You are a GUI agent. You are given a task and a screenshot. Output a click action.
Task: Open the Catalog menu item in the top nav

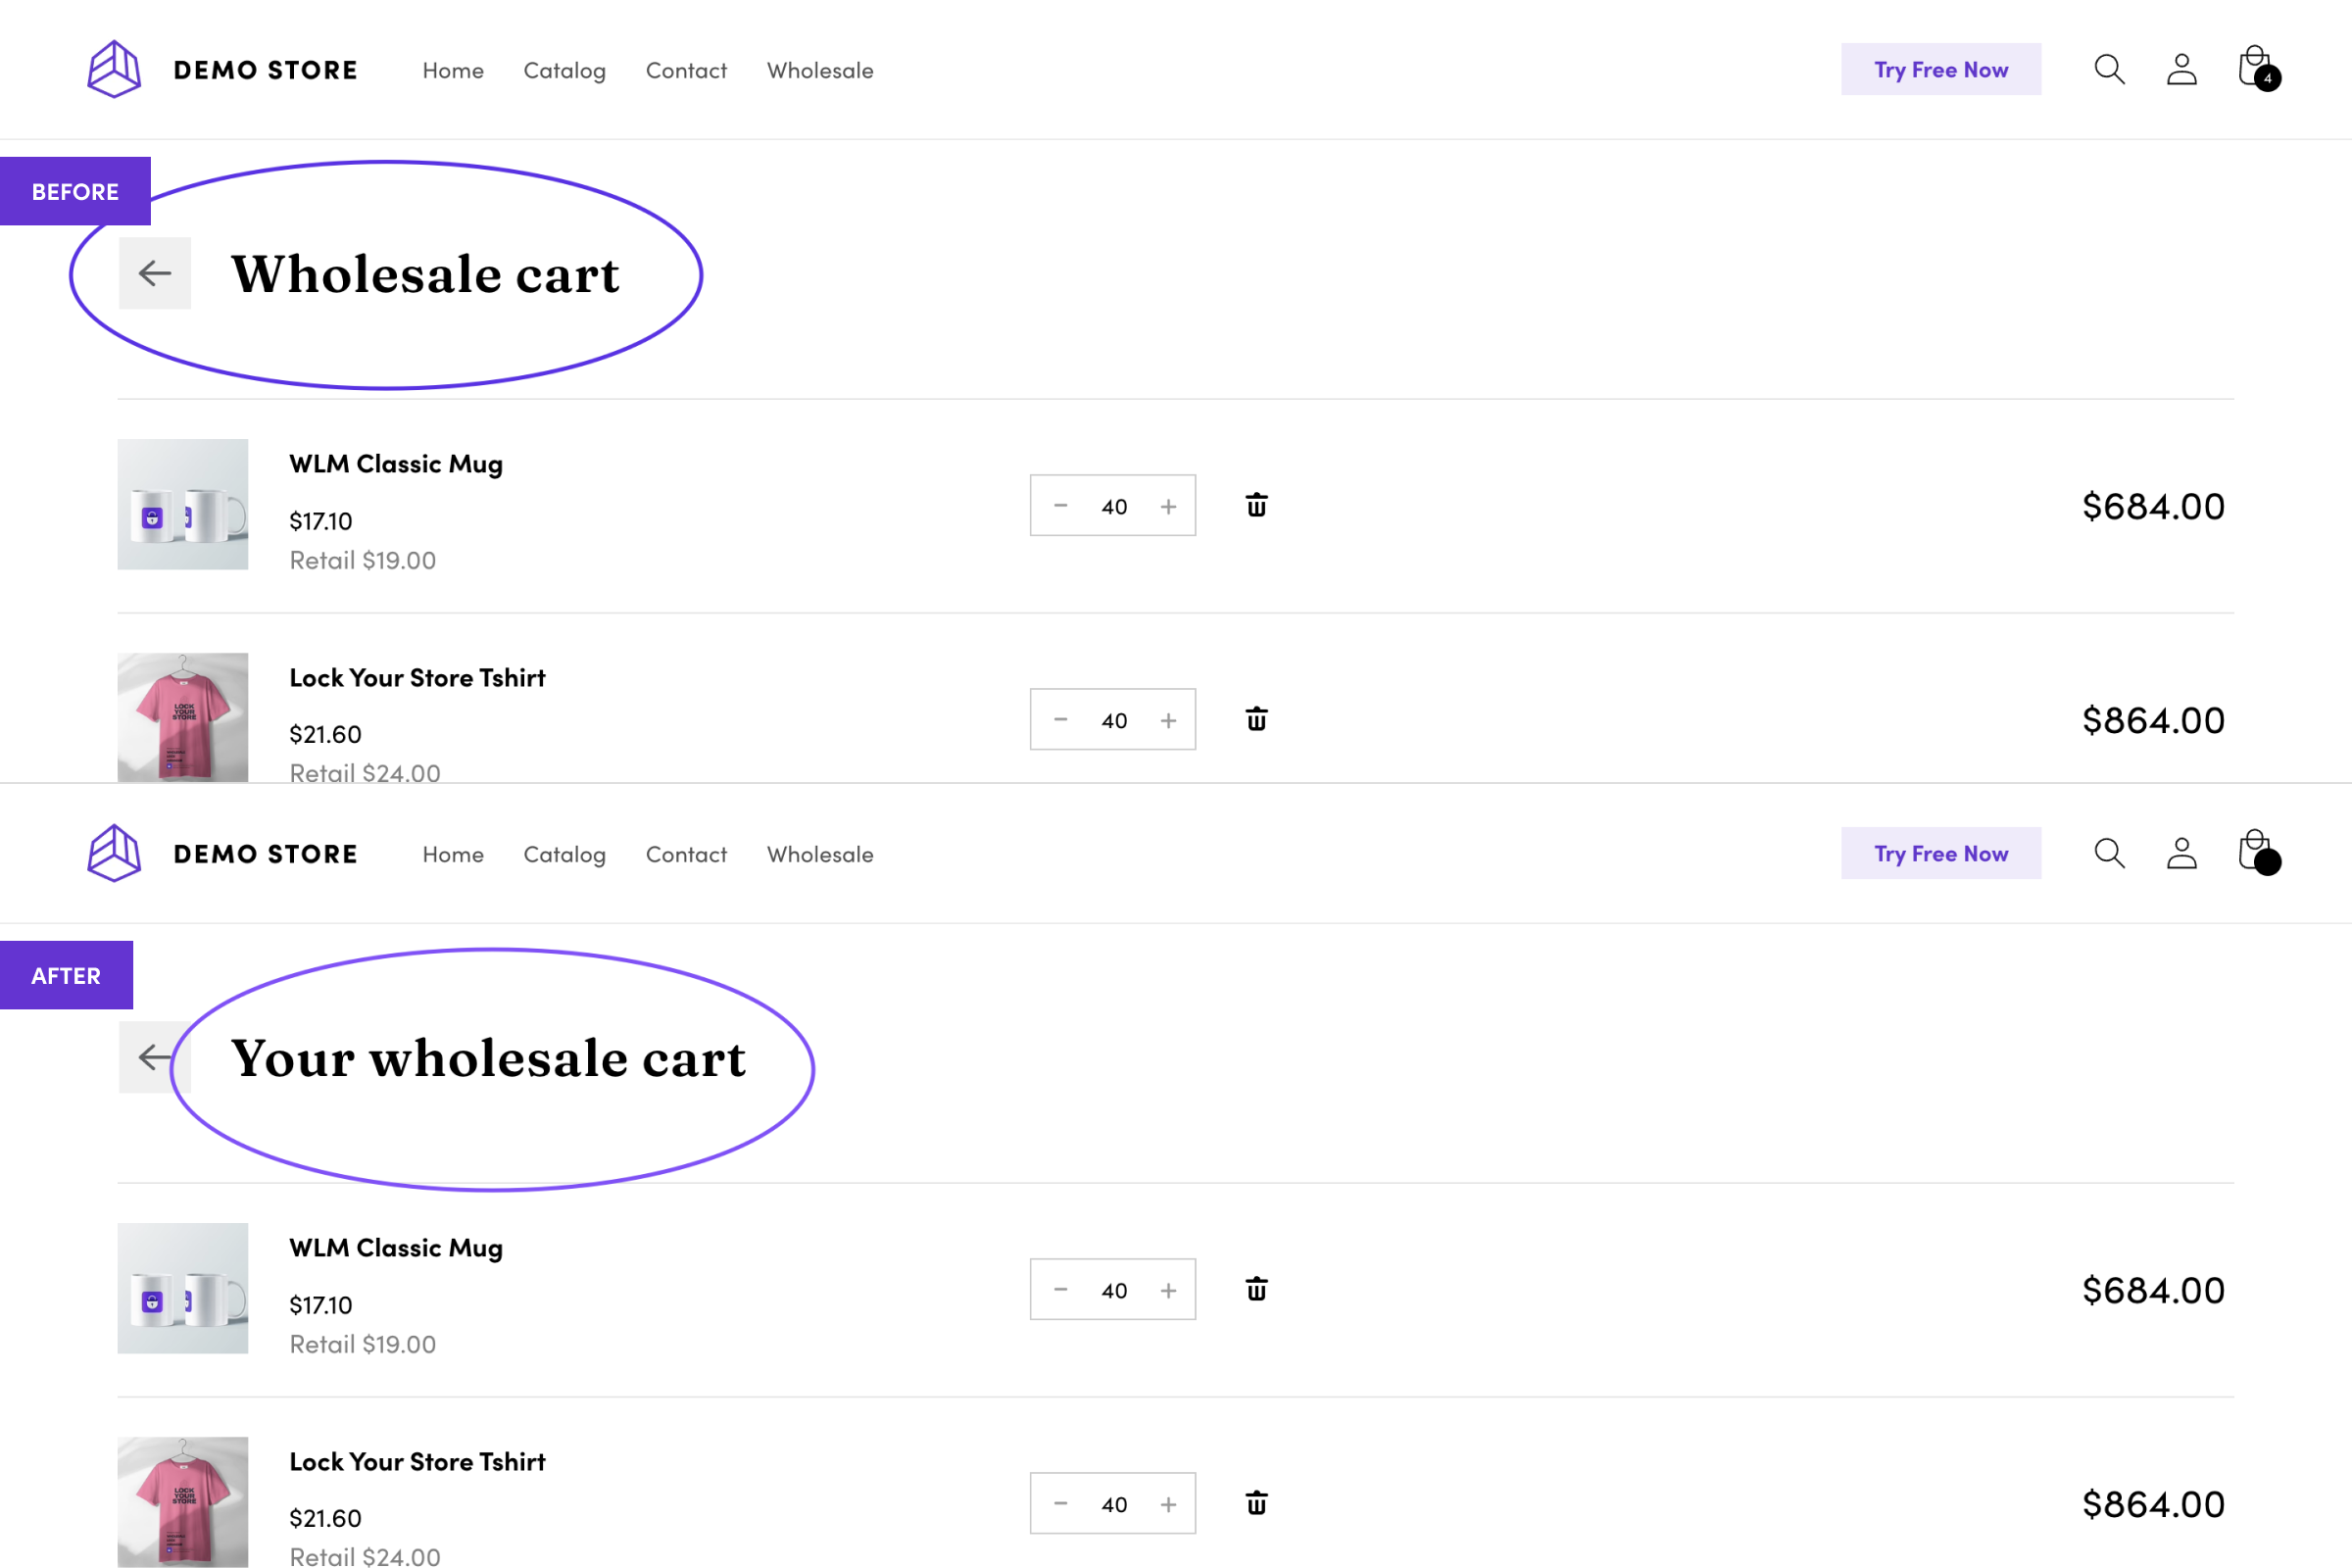pos(564,70)
